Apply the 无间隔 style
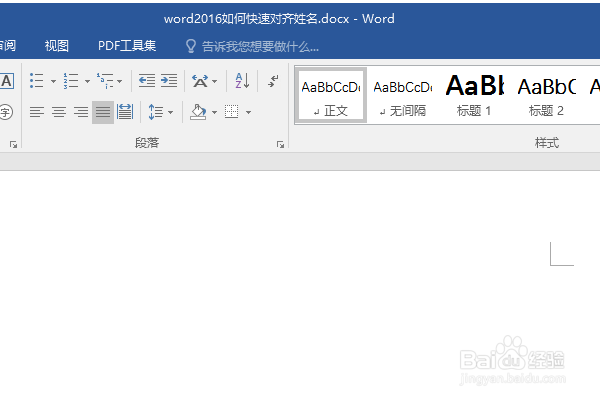The width and height of the screenshot is (600, 400). coord(403,95)
